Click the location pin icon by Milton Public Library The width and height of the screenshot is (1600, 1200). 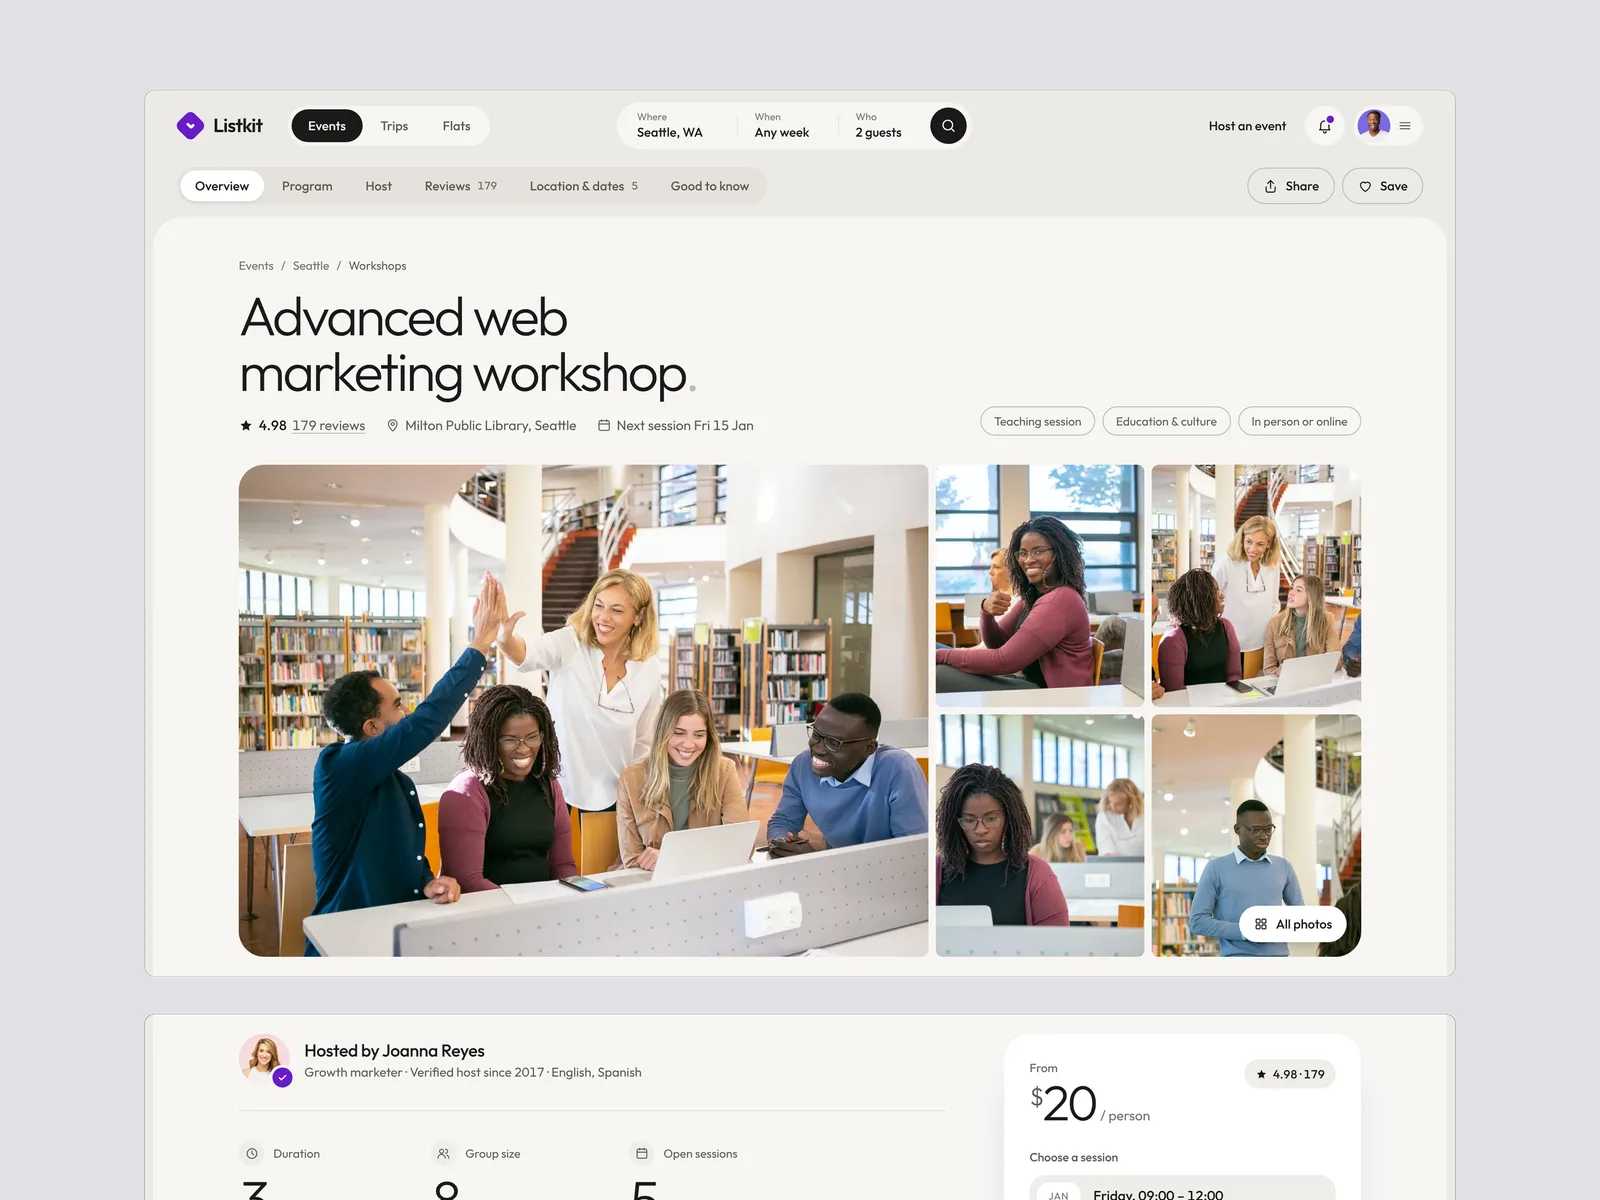393,425
